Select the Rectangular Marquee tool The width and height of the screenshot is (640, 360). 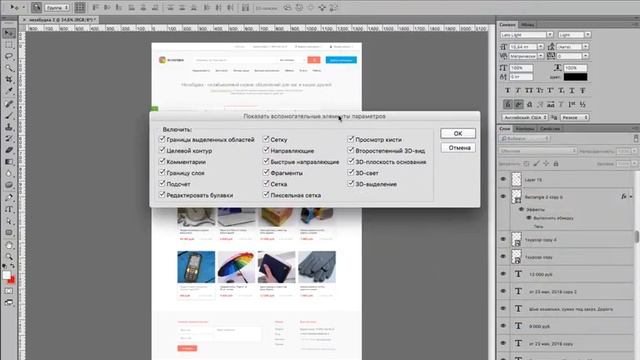coord(9,44)
